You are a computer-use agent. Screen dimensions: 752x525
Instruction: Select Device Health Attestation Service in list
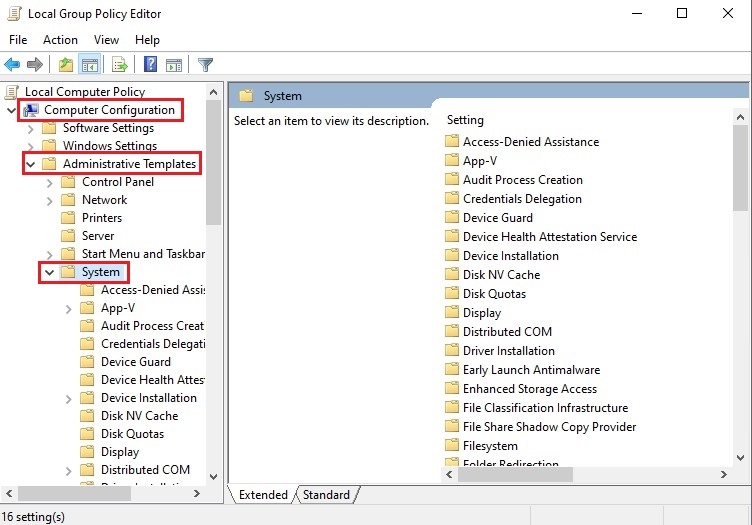(550, 237)
